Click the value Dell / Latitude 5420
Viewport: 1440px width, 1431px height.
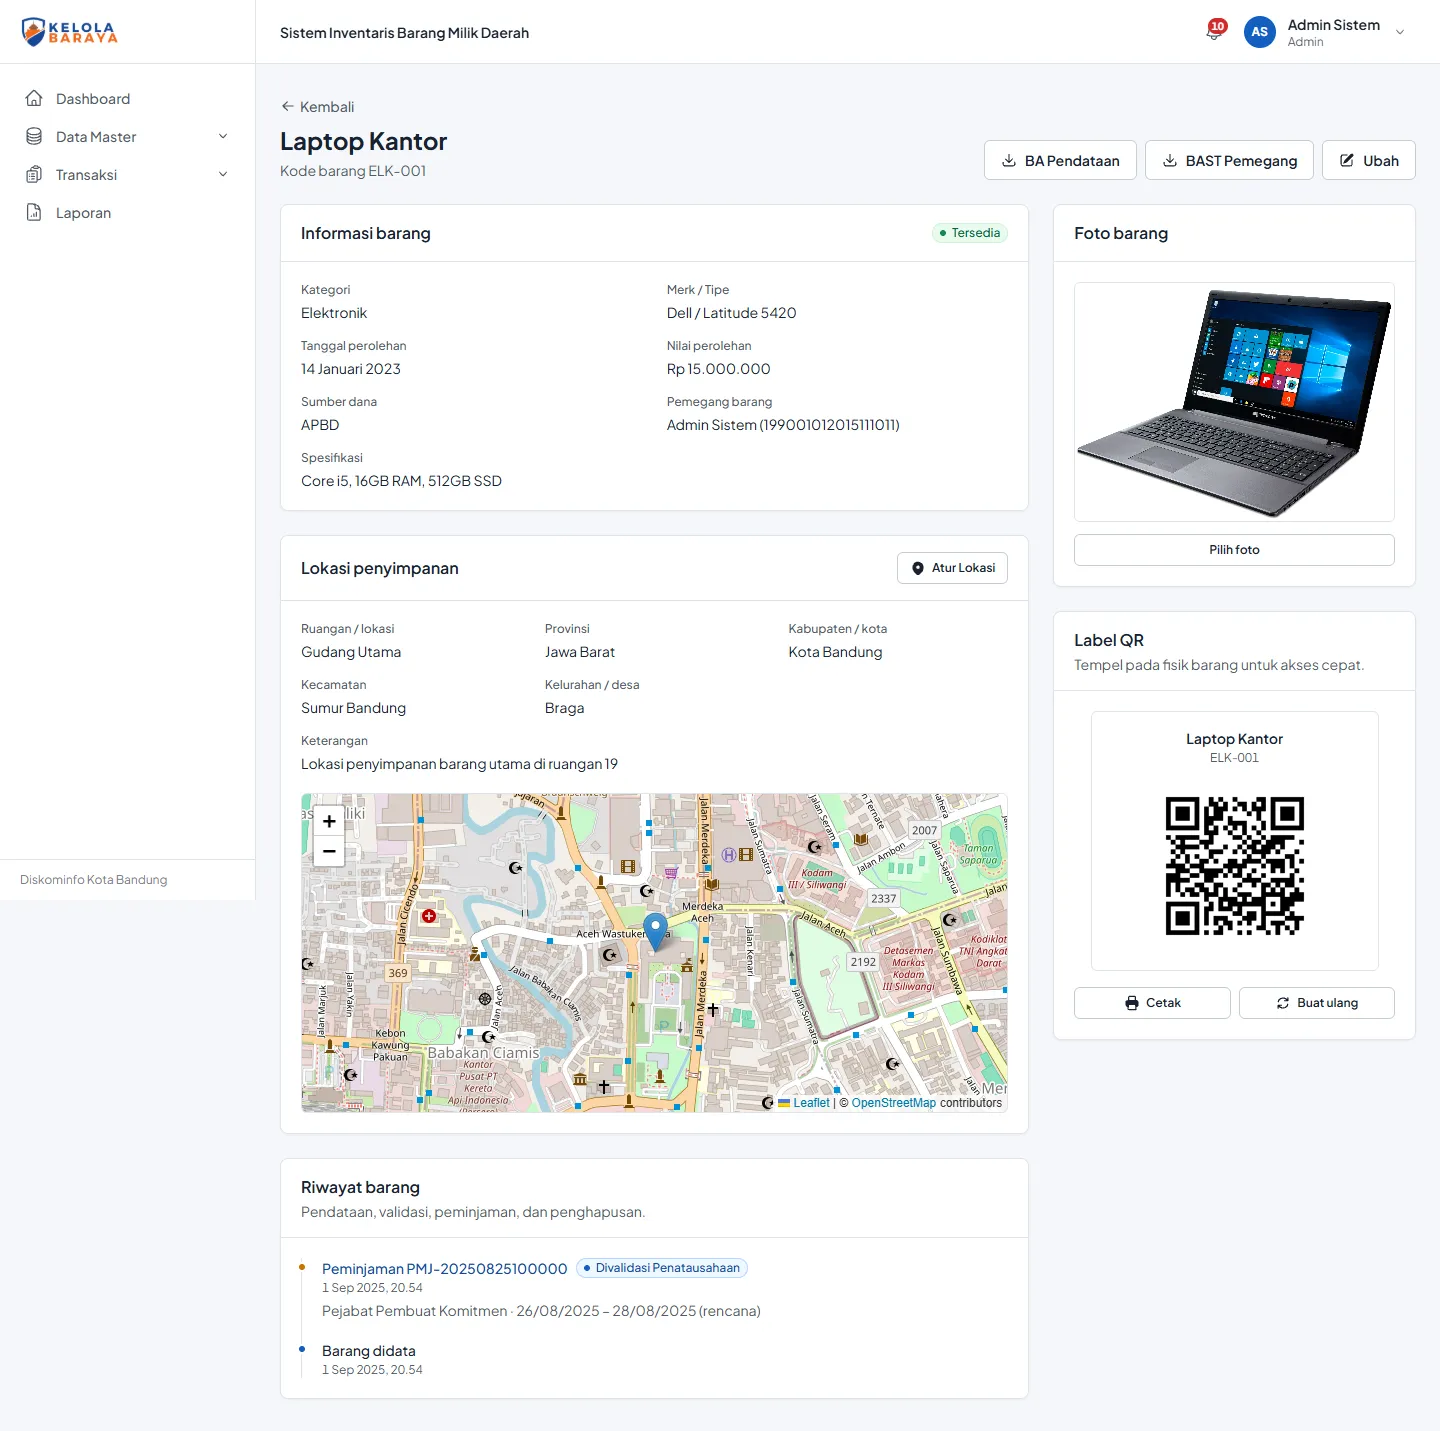click(732, 313)
